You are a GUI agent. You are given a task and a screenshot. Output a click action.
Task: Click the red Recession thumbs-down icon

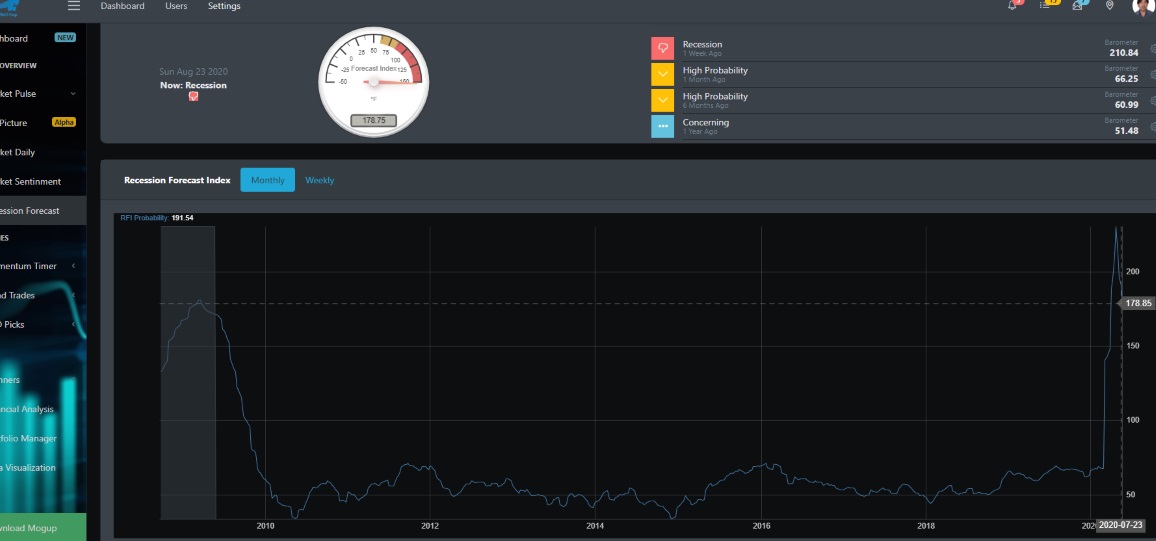point(662,49)
